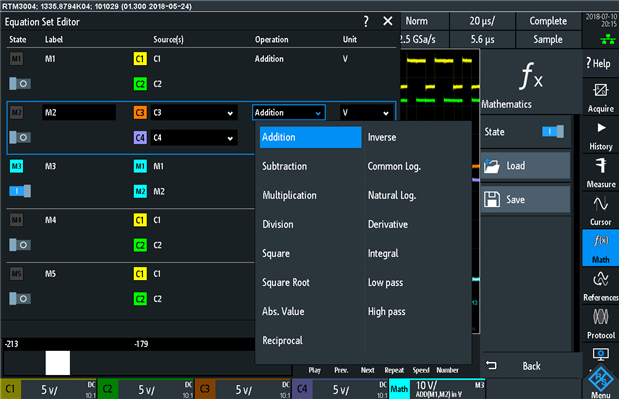Click the purple C4 source badge
The image size is (619, 399).
[140, 138]
